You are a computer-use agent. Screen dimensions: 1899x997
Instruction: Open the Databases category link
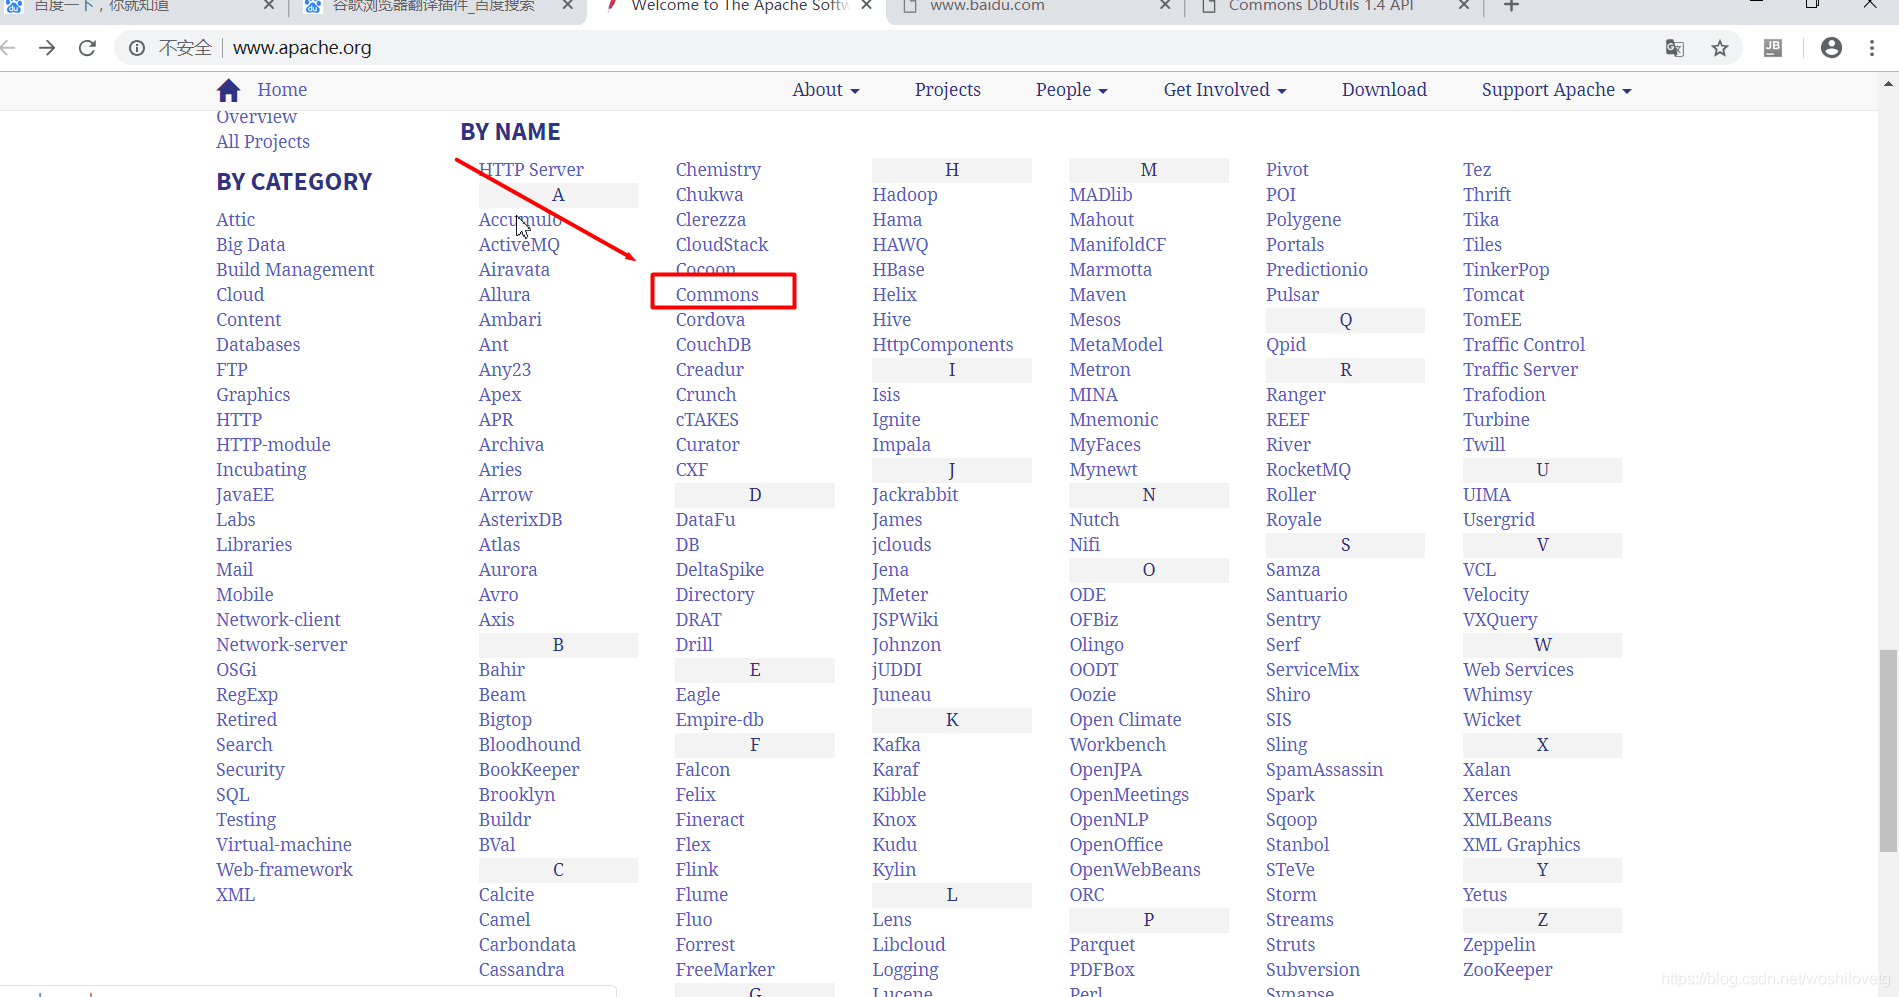258,345
